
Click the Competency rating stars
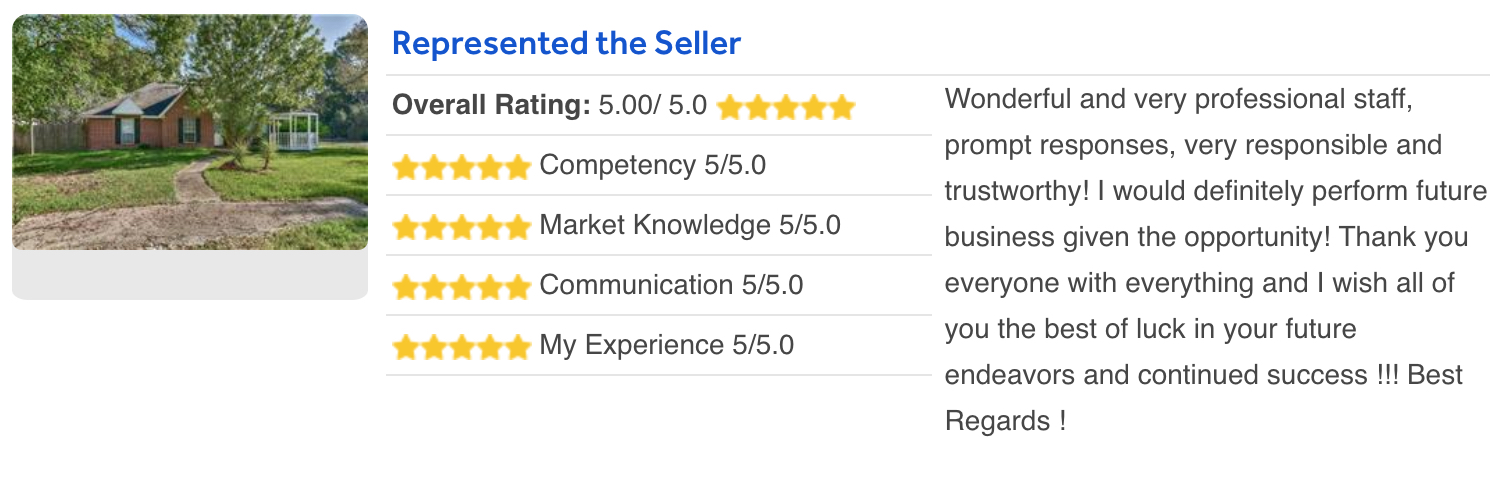461,167
